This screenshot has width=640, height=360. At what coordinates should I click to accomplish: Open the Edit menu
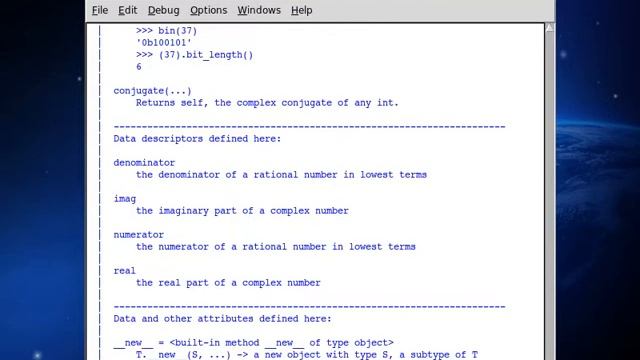coord(127,10)
